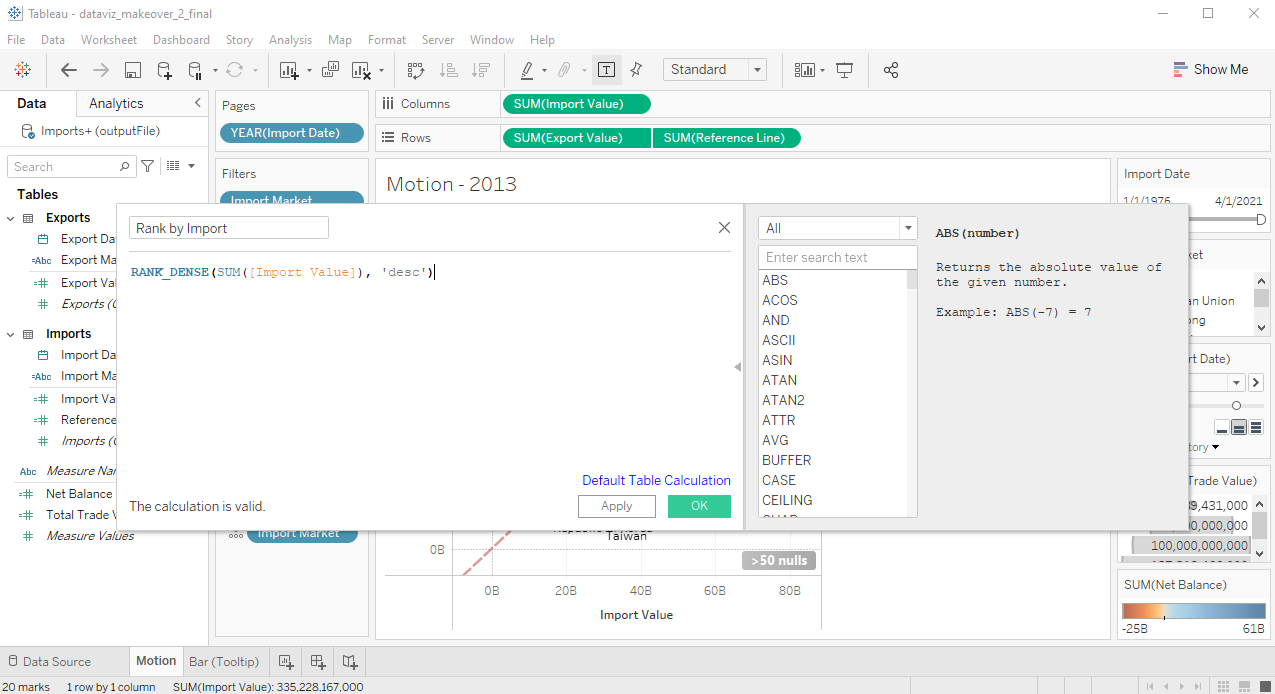1275x694 pixels.
Task: Click OK in the calculation editor
Action: pyautogui.click(x=699, y=506)
